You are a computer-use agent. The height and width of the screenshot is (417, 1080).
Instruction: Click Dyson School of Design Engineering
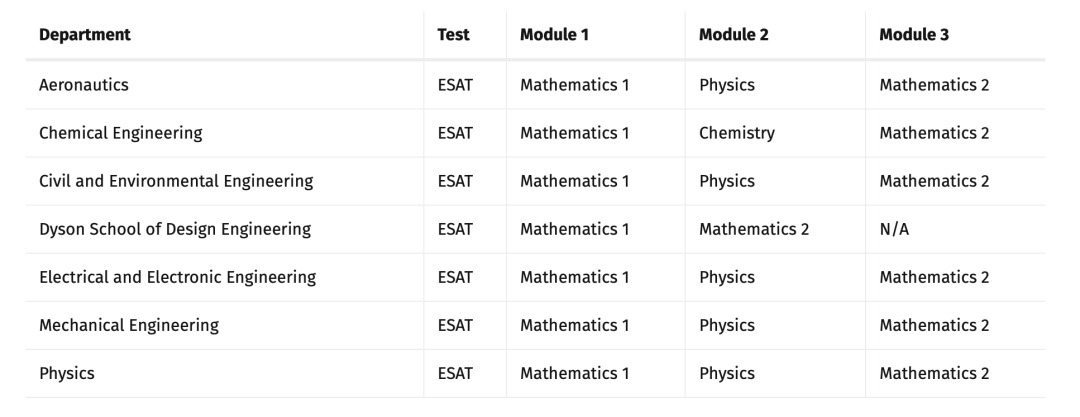175,229
